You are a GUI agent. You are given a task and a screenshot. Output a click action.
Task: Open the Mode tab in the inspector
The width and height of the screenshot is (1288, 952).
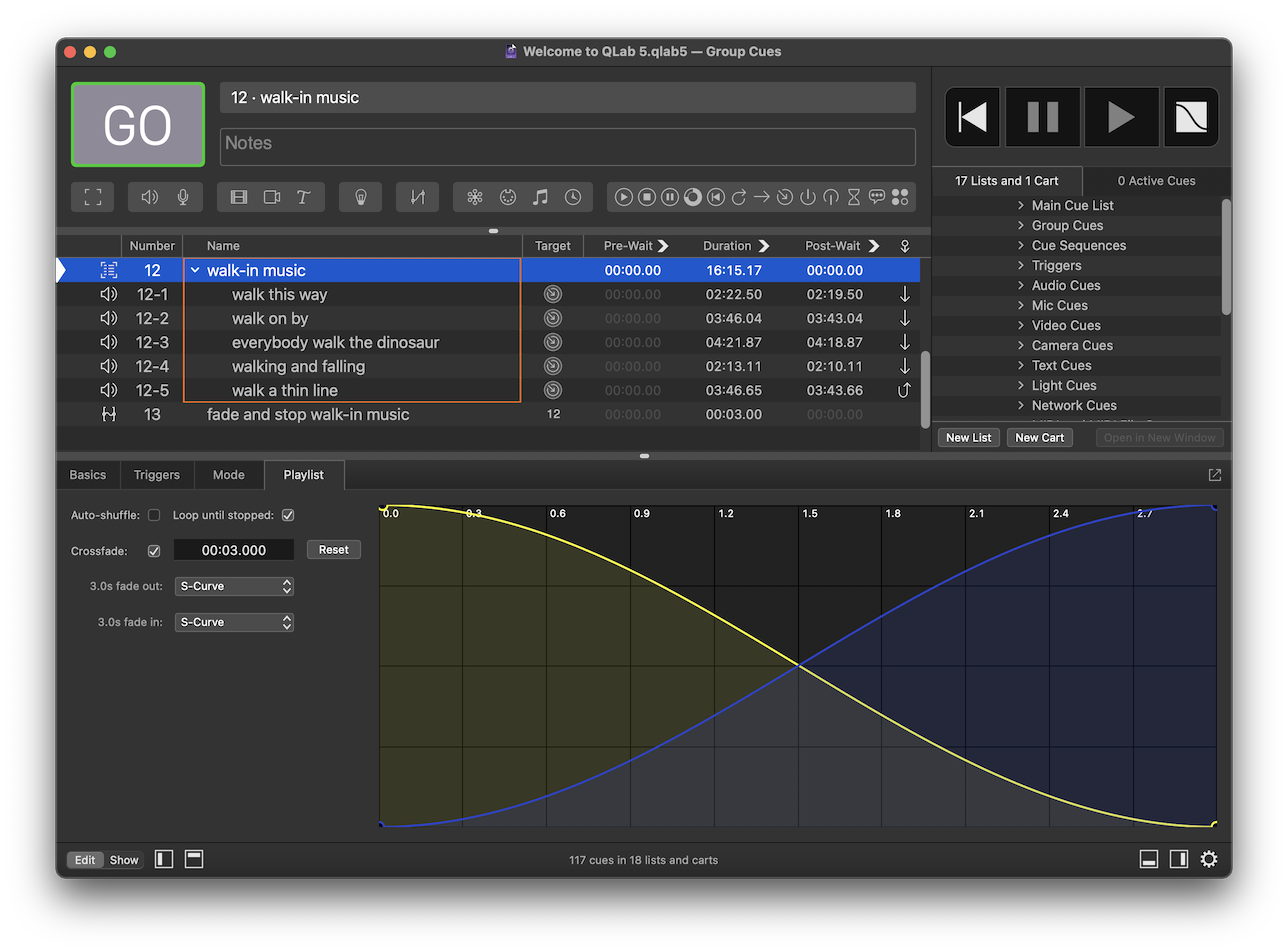tap(228, 474)
